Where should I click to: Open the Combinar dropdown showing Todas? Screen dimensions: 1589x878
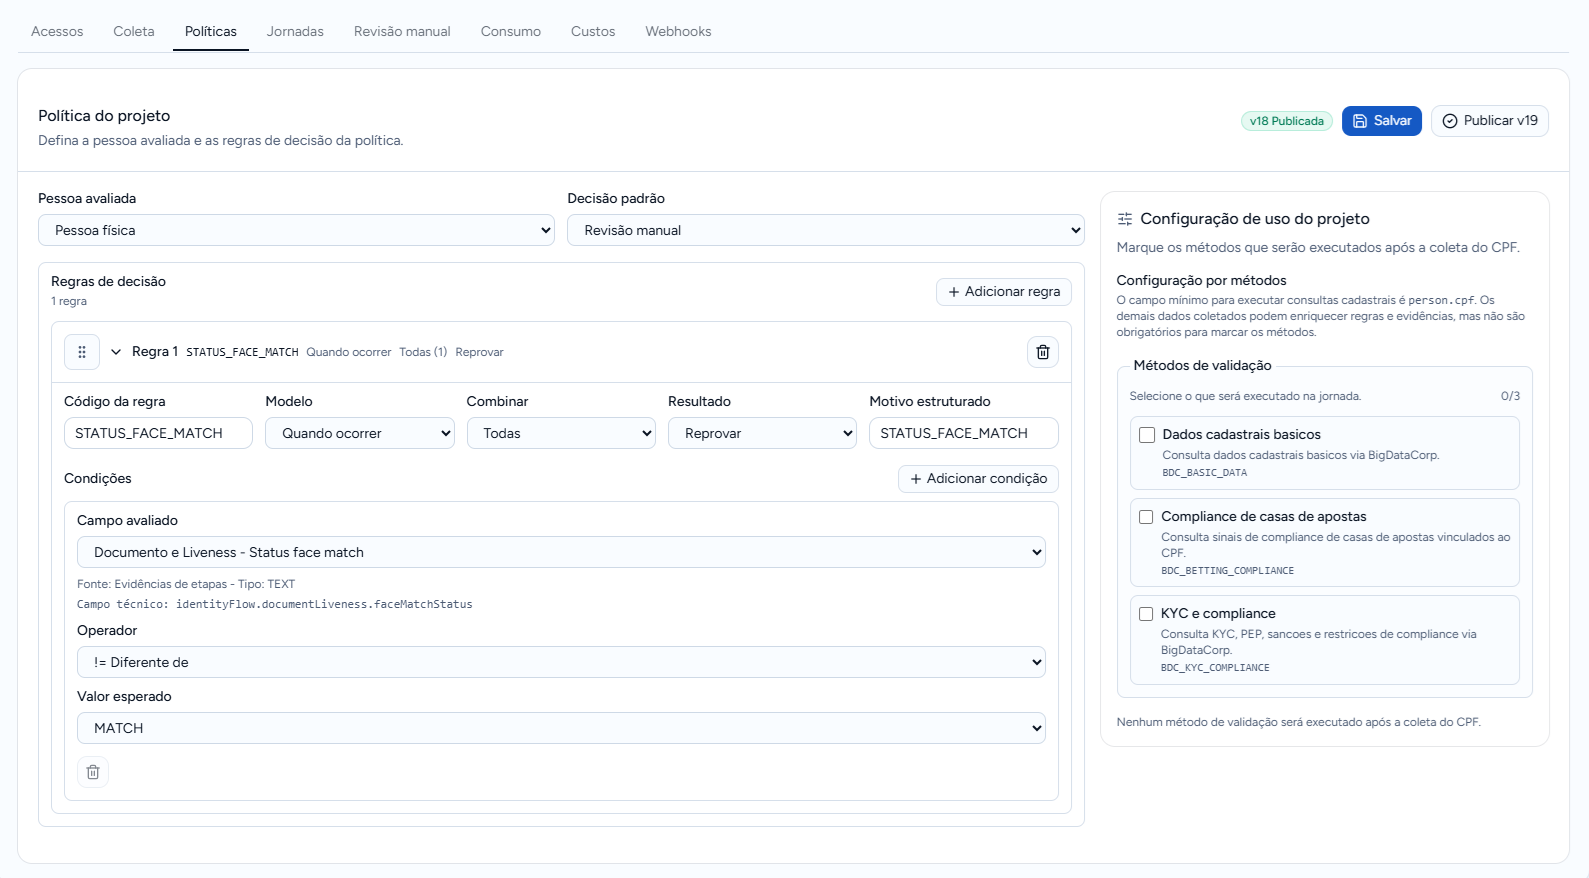[561, 433]
